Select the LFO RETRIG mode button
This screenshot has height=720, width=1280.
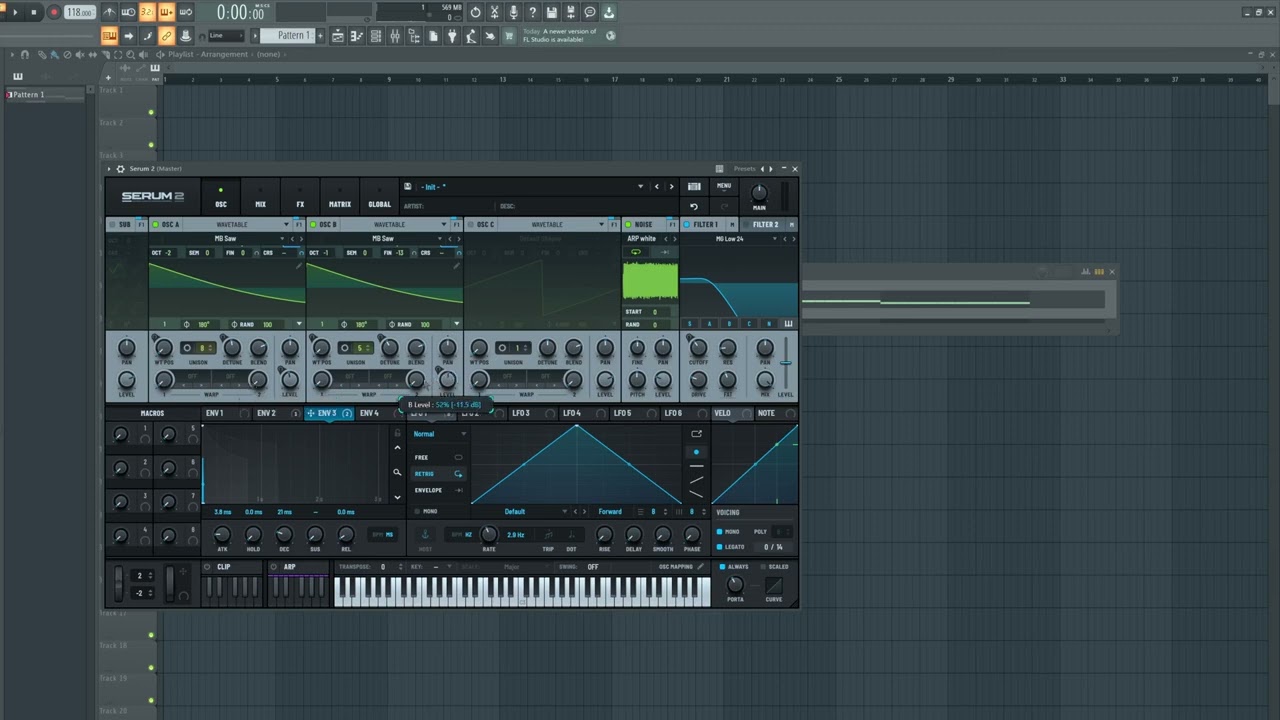pos(439,474)
